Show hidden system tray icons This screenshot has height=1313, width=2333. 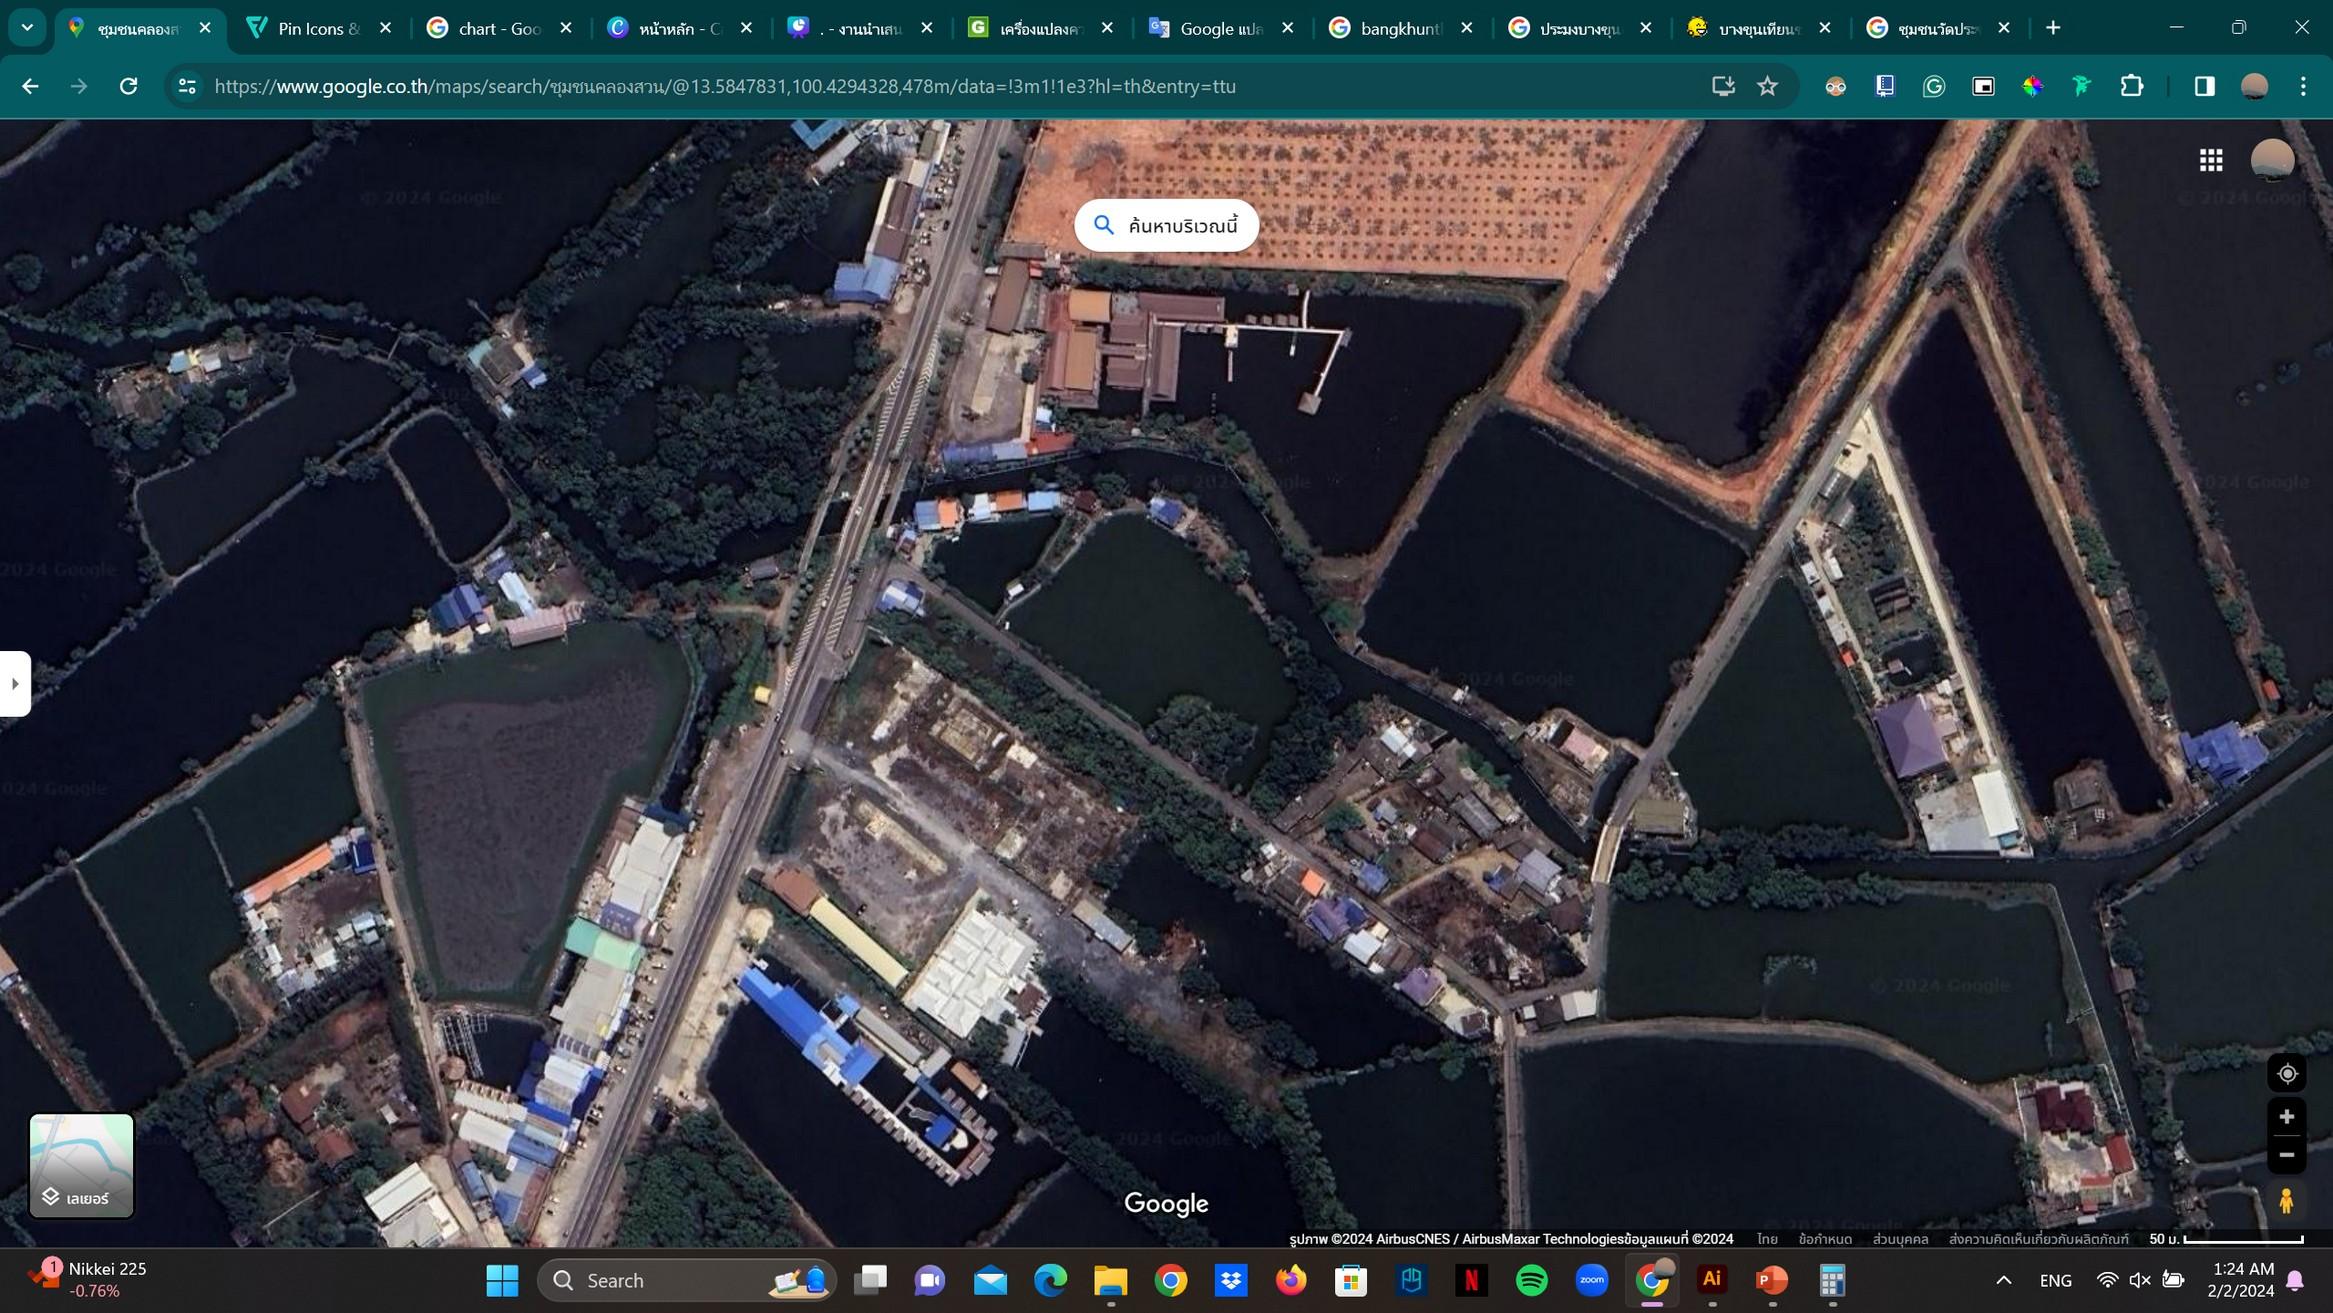(x=2003, y=1280)
